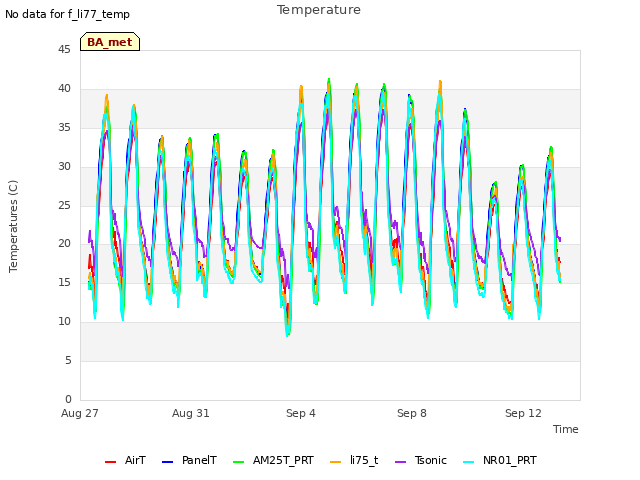Click the Aug 27 x-axis label
The width and height of the screenshot is (640, 480).
80,413
